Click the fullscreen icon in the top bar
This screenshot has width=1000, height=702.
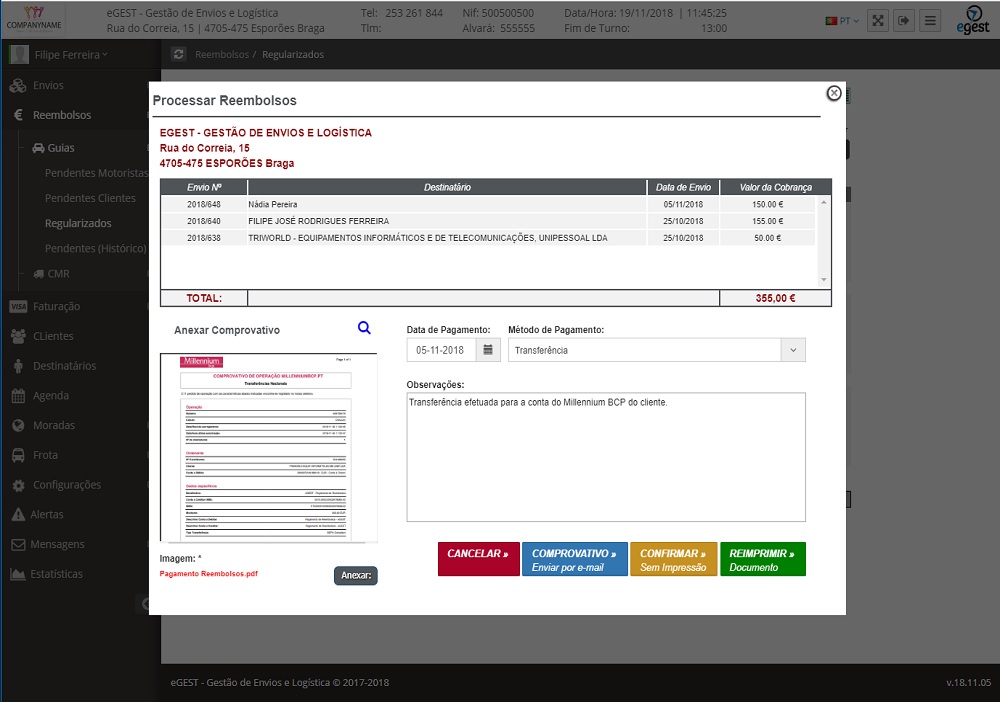(x=876, y=20)
